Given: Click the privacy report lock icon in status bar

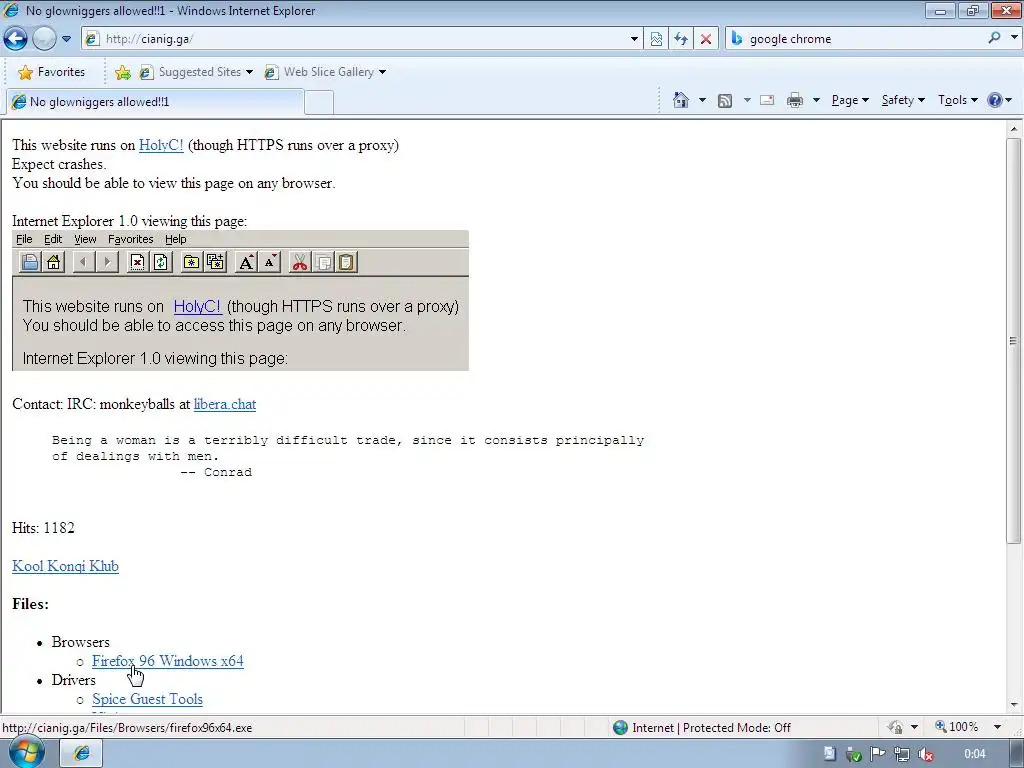Looking at the screenshot, I should tap(895, 727).
